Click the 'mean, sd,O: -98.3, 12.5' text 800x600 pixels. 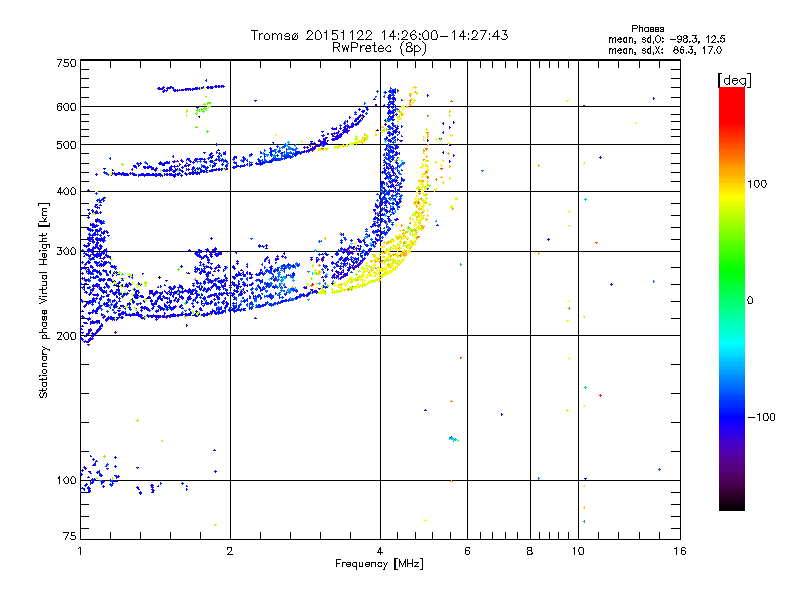point(666,39)
